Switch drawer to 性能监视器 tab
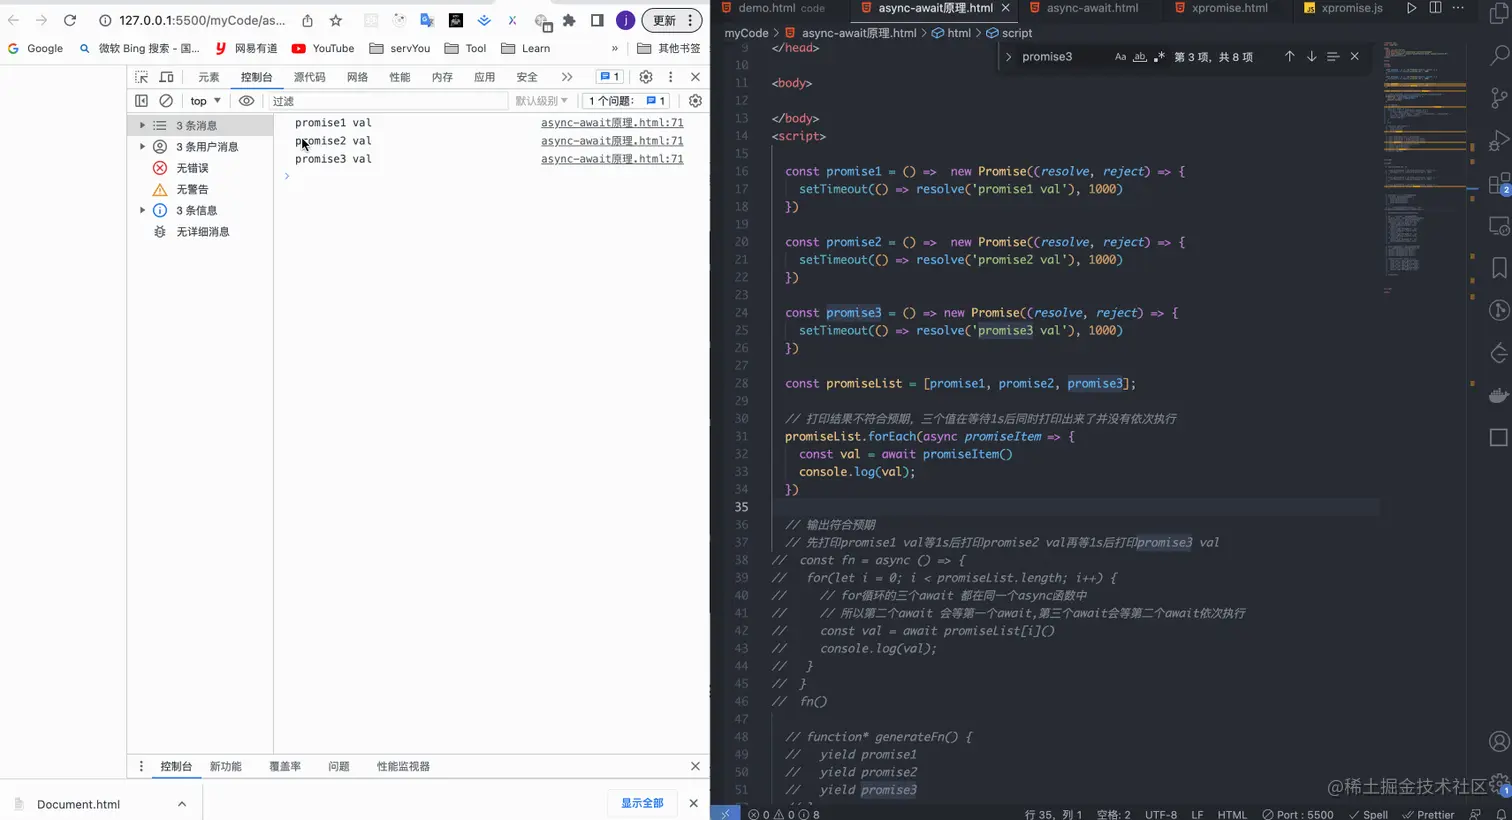 pyautogui.click(x=403, y=766)
